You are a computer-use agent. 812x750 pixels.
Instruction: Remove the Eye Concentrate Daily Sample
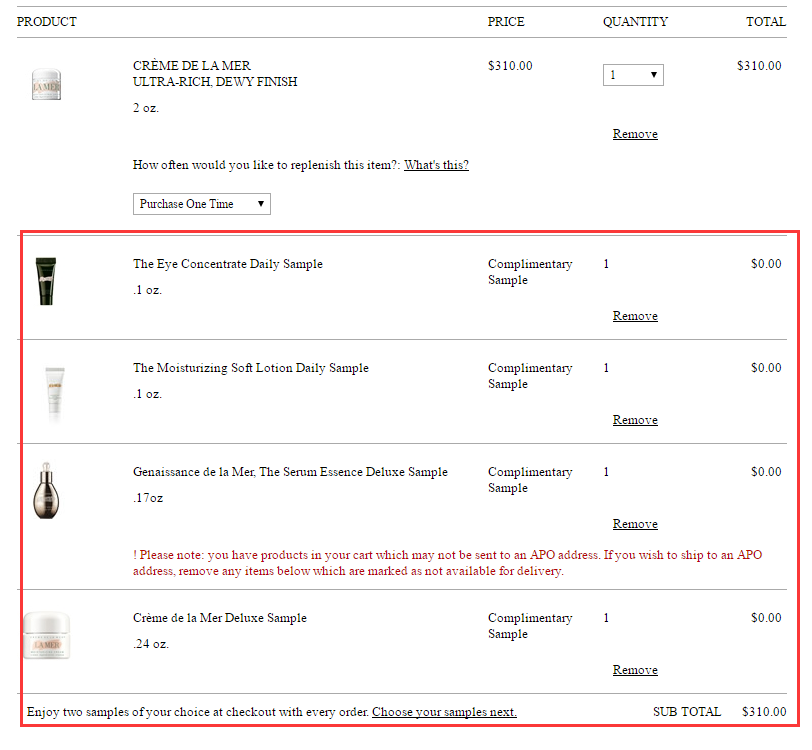635,316
